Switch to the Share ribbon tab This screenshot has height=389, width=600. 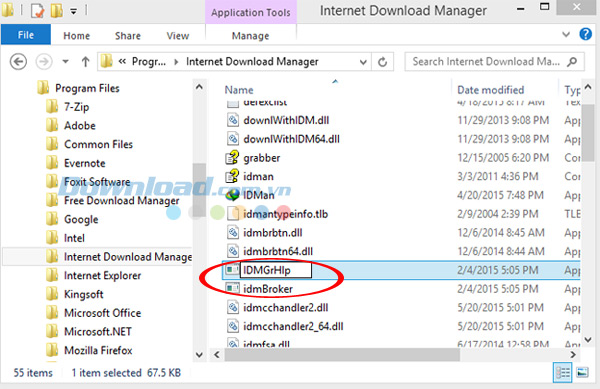click(128, 36)
